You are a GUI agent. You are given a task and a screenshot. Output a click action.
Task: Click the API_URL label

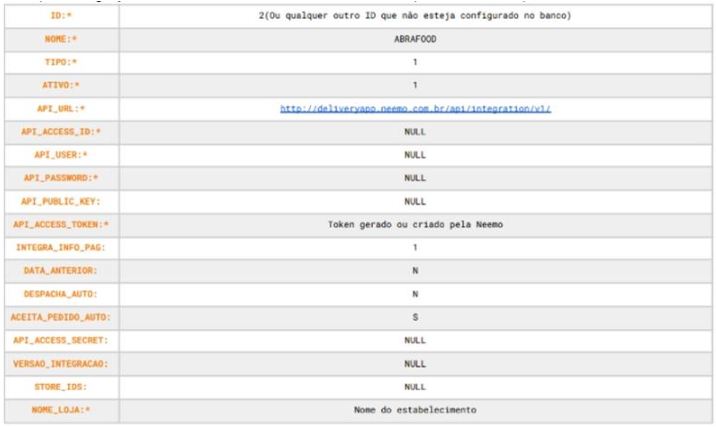(61, 109)
